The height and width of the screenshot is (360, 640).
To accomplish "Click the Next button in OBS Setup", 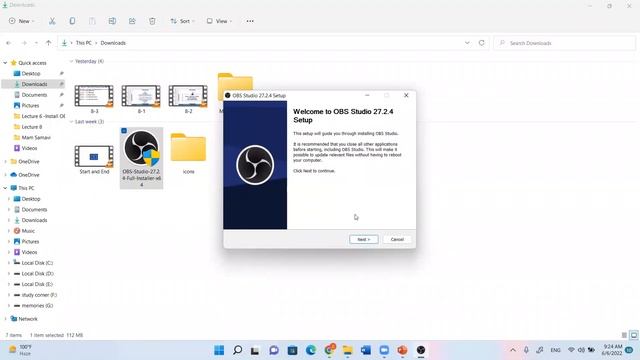I will point(364,239).
